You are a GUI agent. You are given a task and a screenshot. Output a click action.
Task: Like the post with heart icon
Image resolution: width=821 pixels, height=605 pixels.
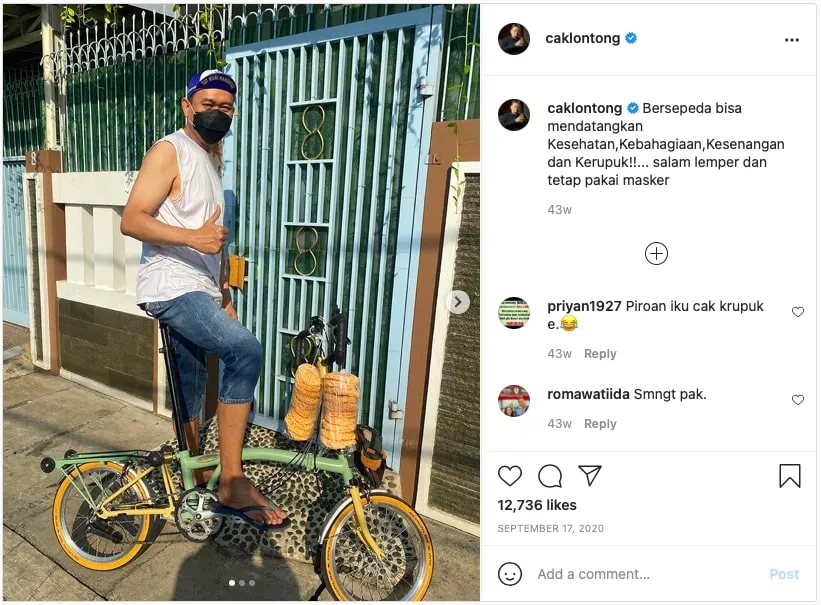coord(510,476)
